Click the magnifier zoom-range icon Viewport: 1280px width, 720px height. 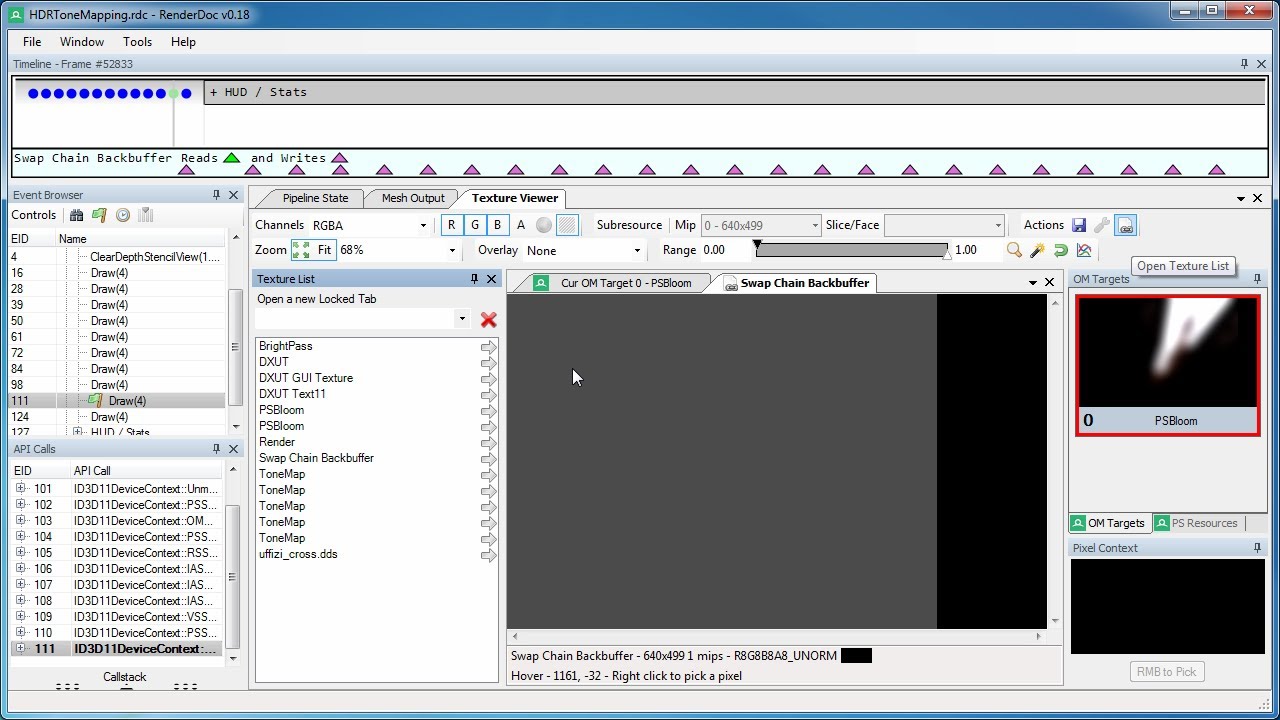tap(1014, 250)
